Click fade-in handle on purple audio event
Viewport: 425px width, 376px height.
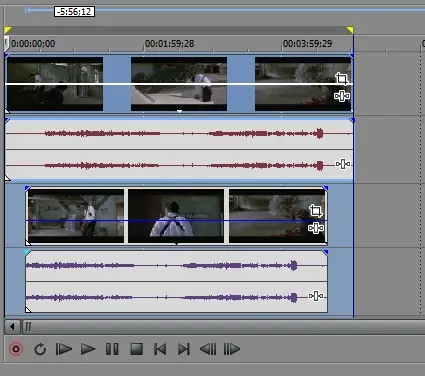(27, 253)
